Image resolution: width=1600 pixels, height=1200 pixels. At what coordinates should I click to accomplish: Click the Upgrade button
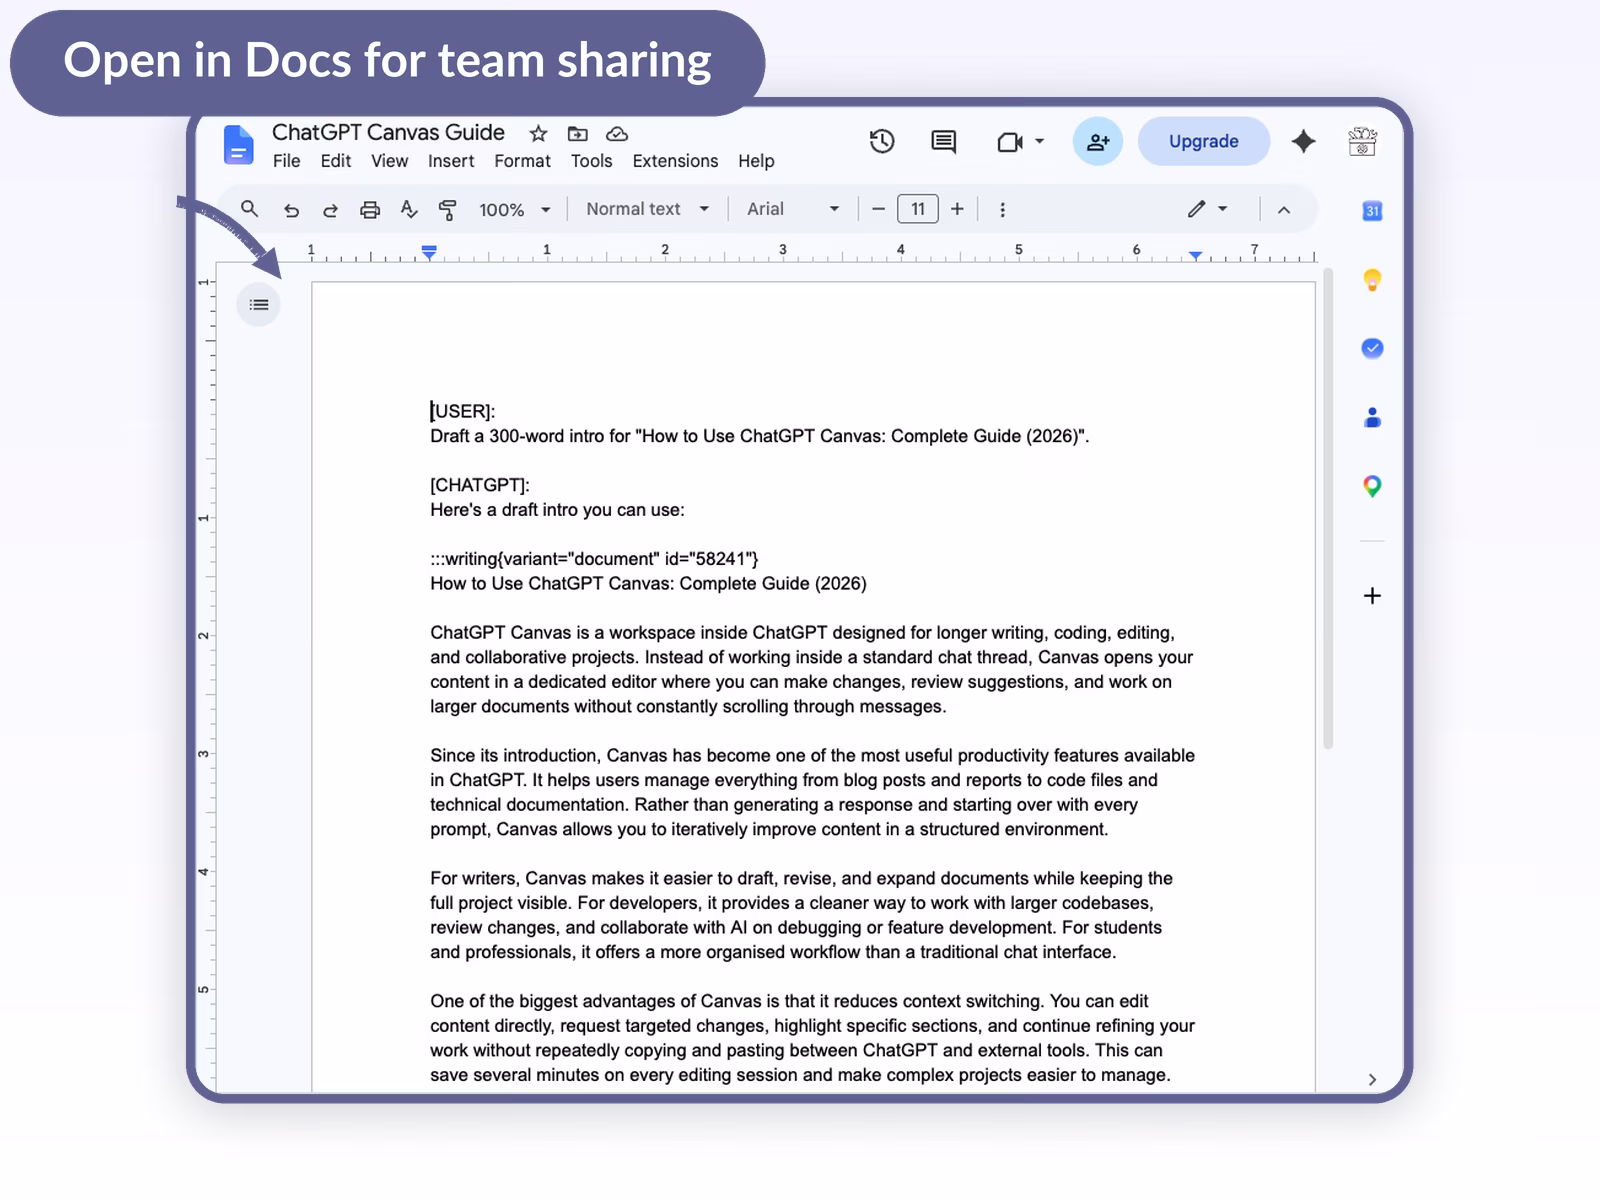[1204, 141]
